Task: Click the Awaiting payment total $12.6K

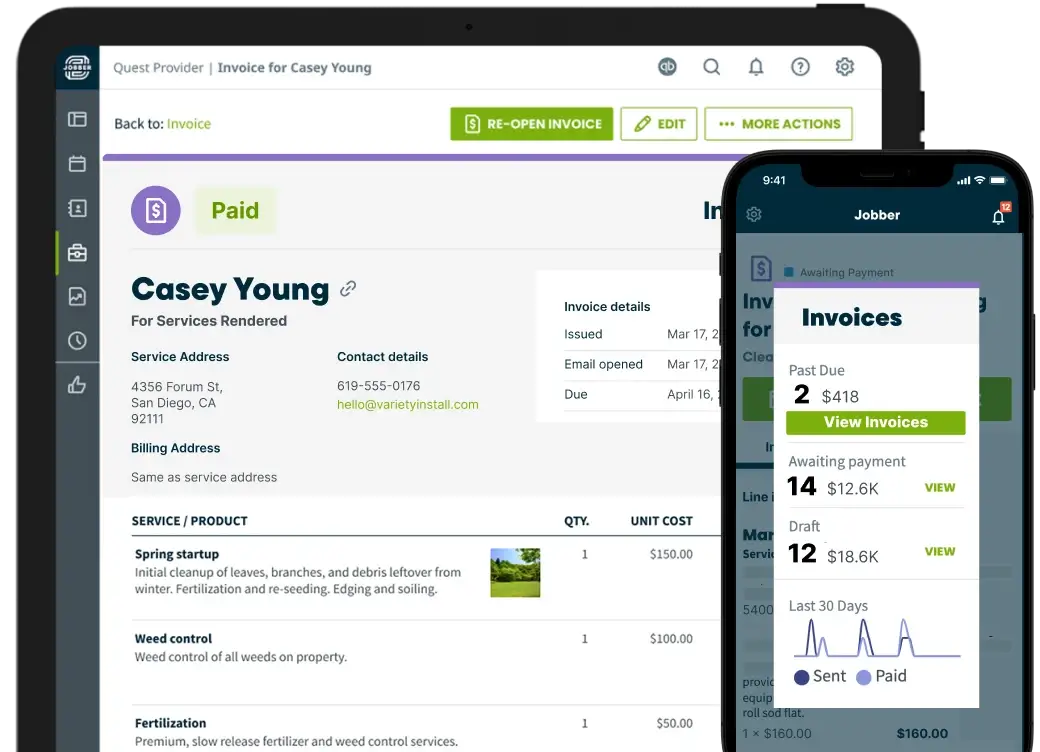Action: coord(853,489)
